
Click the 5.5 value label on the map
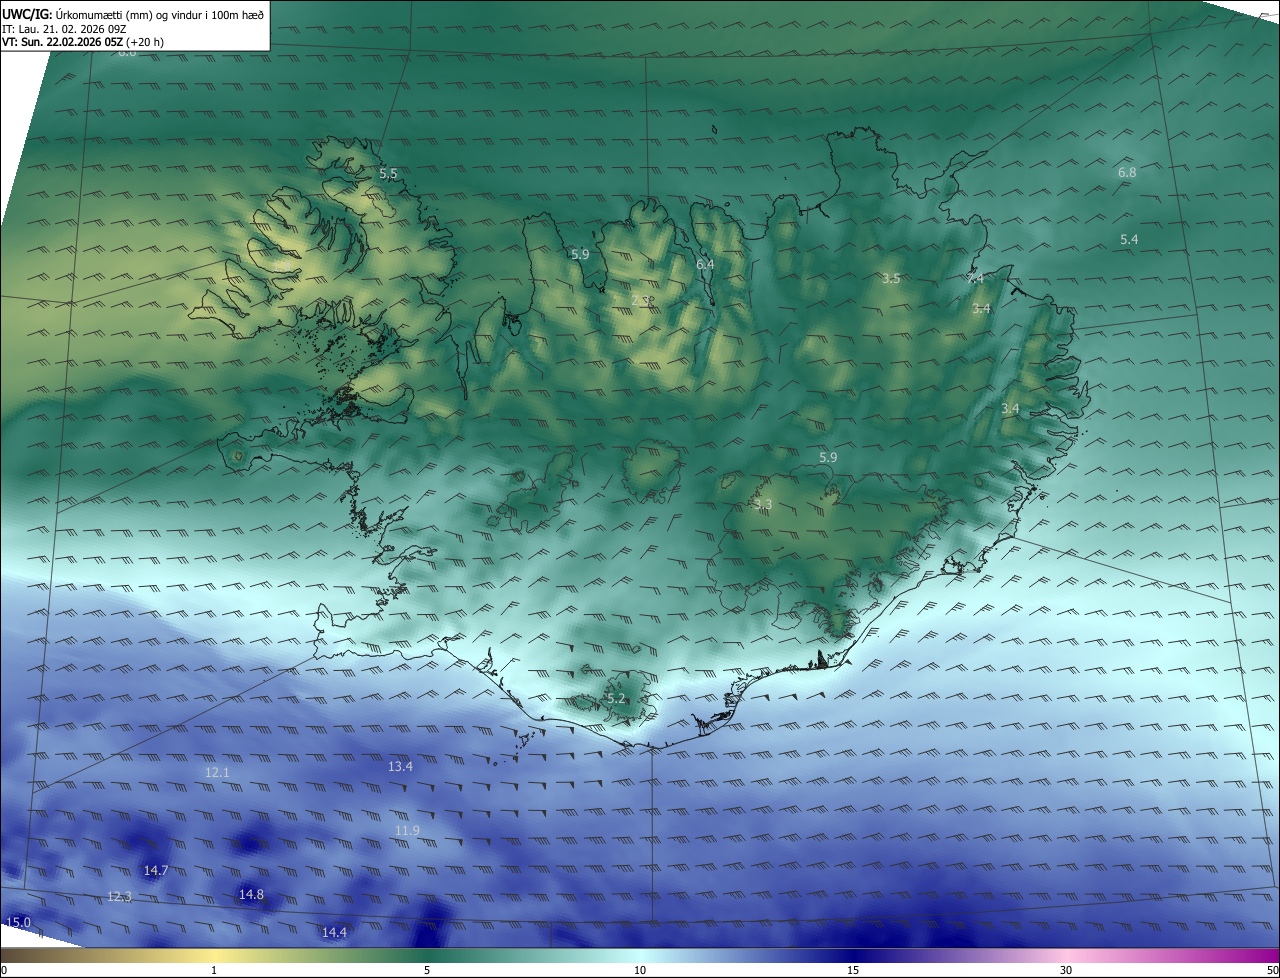(x=388, y=174)
